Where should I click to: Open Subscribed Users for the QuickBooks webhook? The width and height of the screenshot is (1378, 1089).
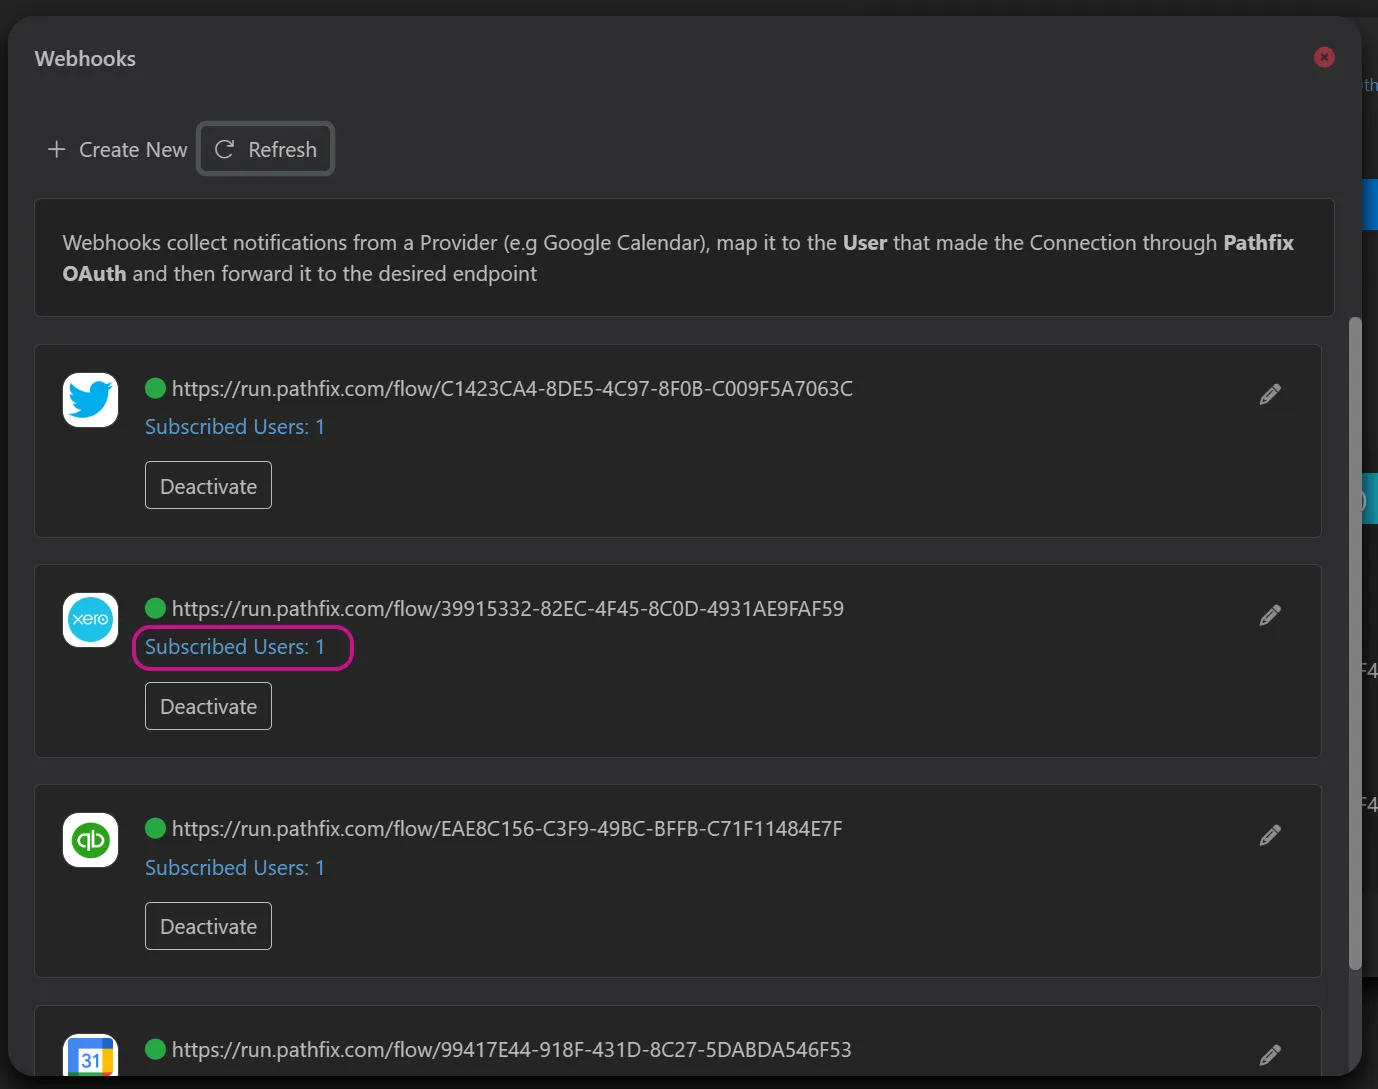coord(235,868)
